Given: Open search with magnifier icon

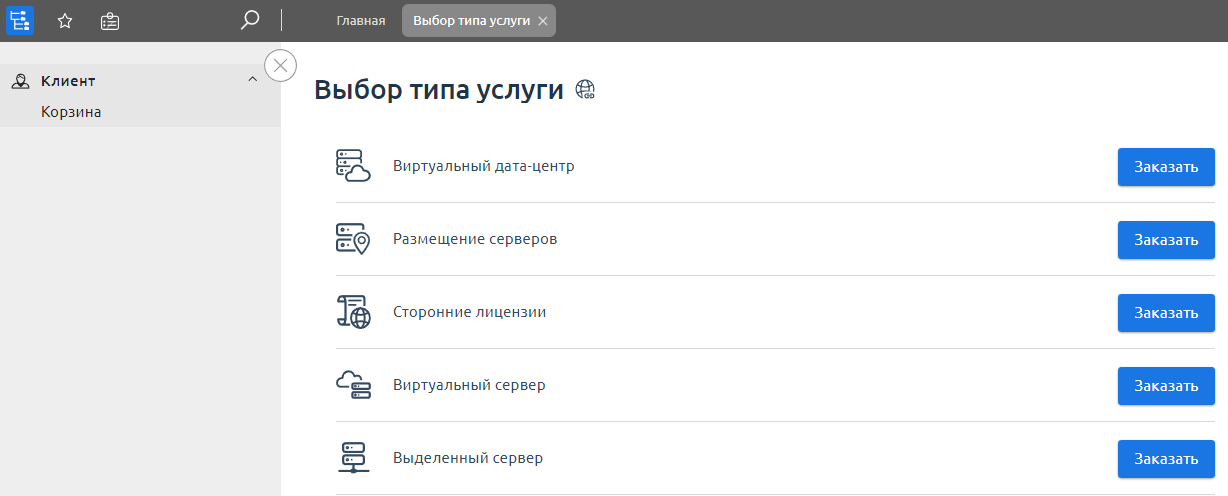Looking at the screenshot, I should pos(250,20).
